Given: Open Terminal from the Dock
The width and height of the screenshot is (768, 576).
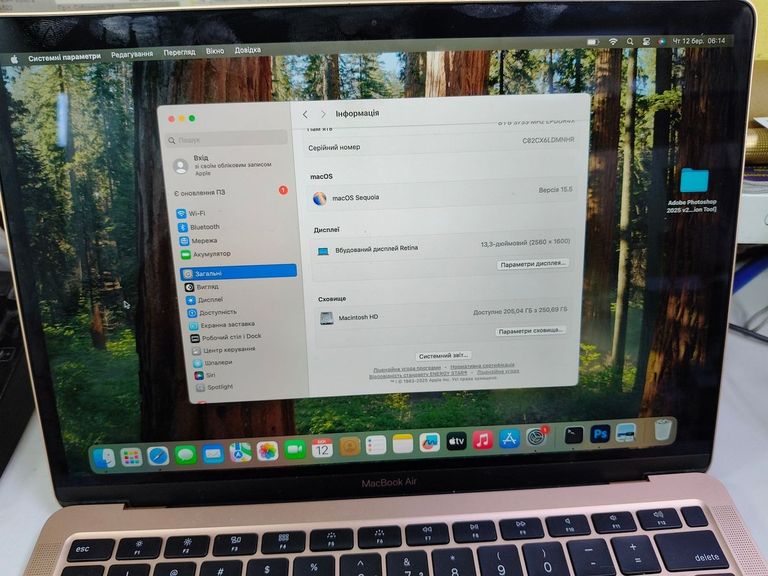Looking at the screenshot, I should pos(574,435).
